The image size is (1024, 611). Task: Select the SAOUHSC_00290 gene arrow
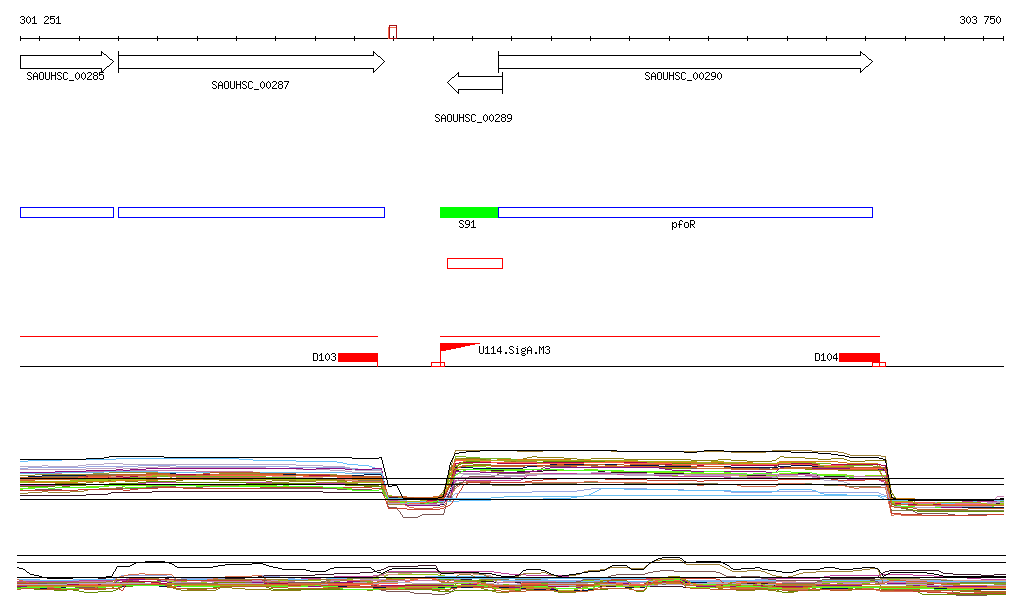click(684, 63)
